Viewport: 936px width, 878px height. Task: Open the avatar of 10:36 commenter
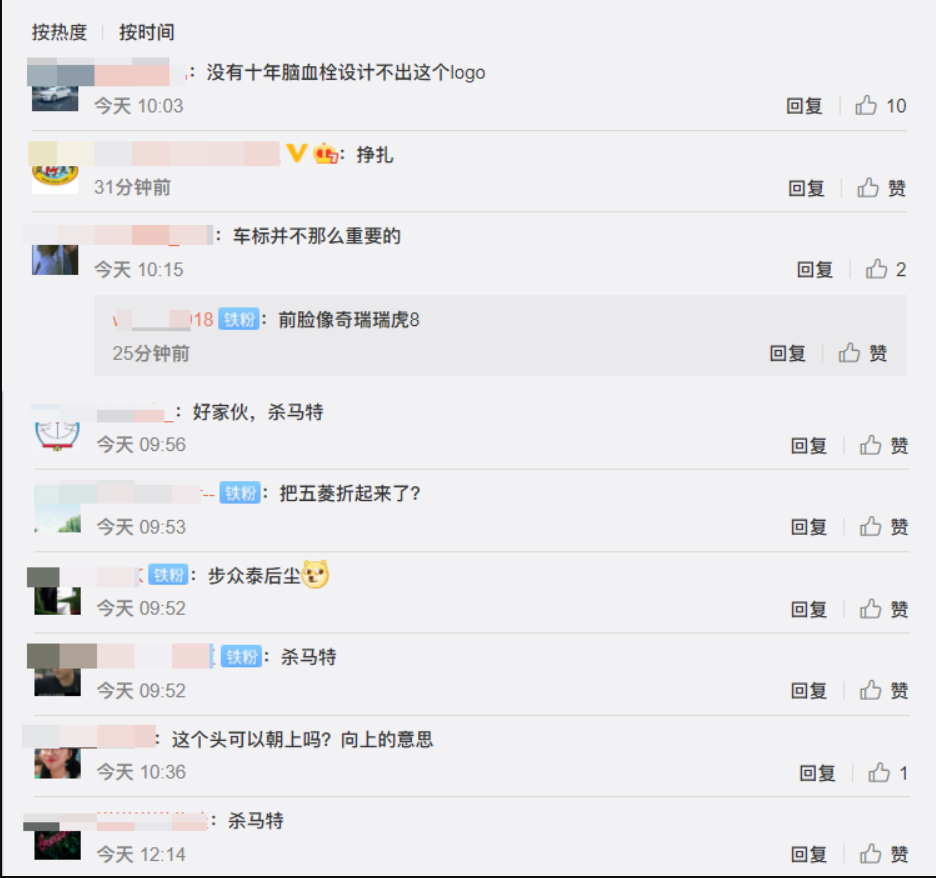pos(57,763)
